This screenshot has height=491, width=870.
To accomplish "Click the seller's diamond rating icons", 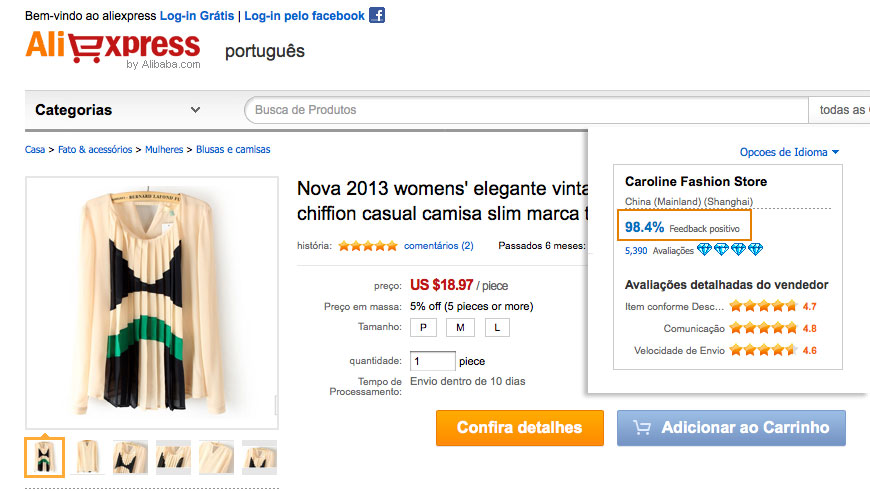I will click(729, 249).
